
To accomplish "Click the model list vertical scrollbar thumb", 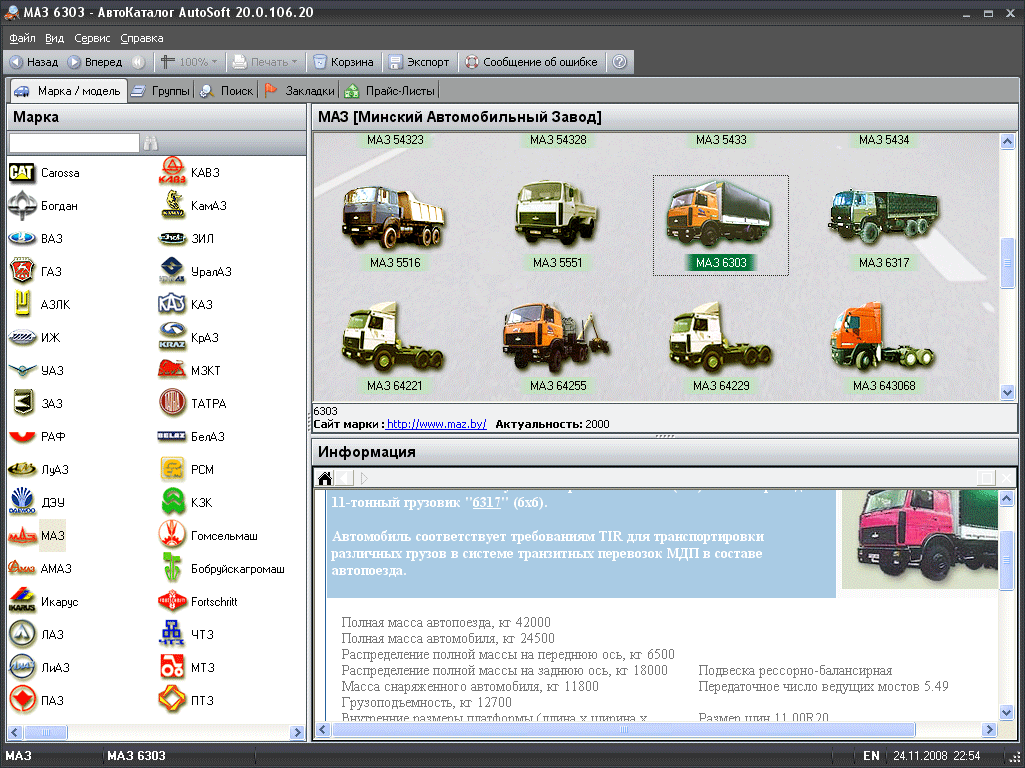I will pyautogui.click(x=1007, y=263).
